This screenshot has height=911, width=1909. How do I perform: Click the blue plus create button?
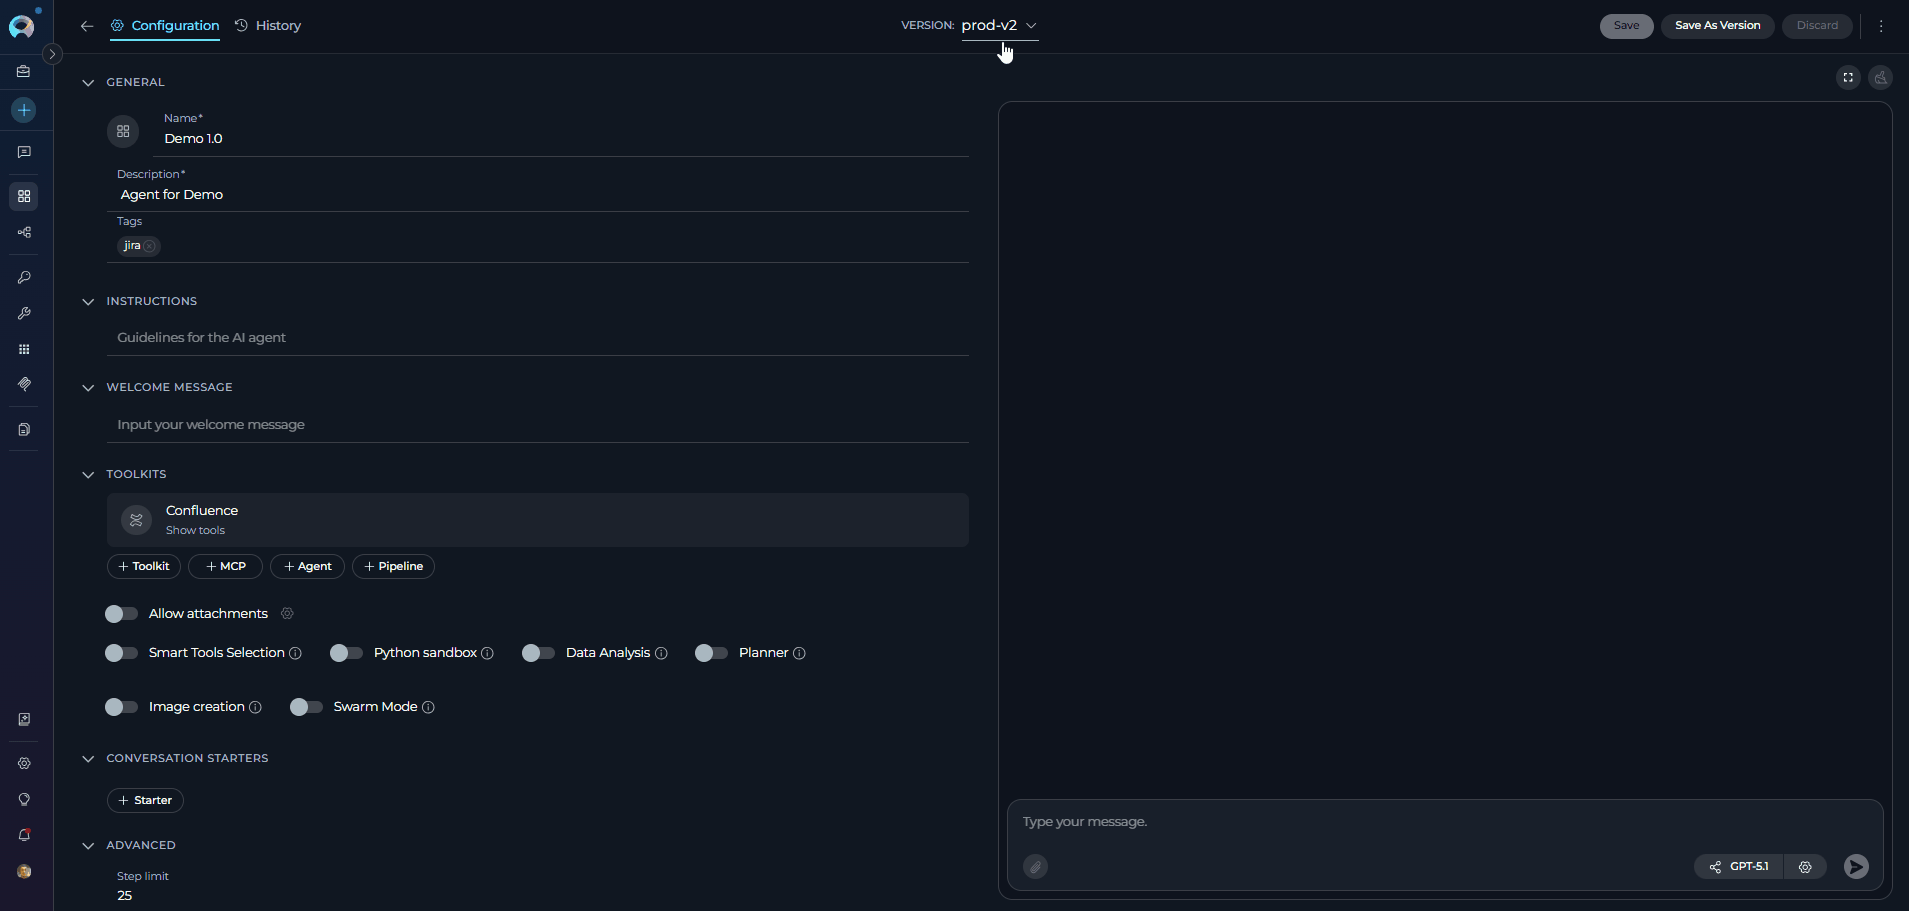coord(24,110)
